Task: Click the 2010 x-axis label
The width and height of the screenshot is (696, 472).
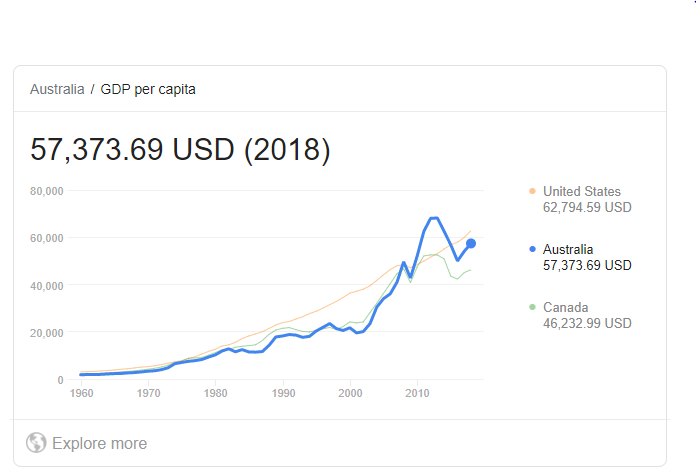Action: 417,393
